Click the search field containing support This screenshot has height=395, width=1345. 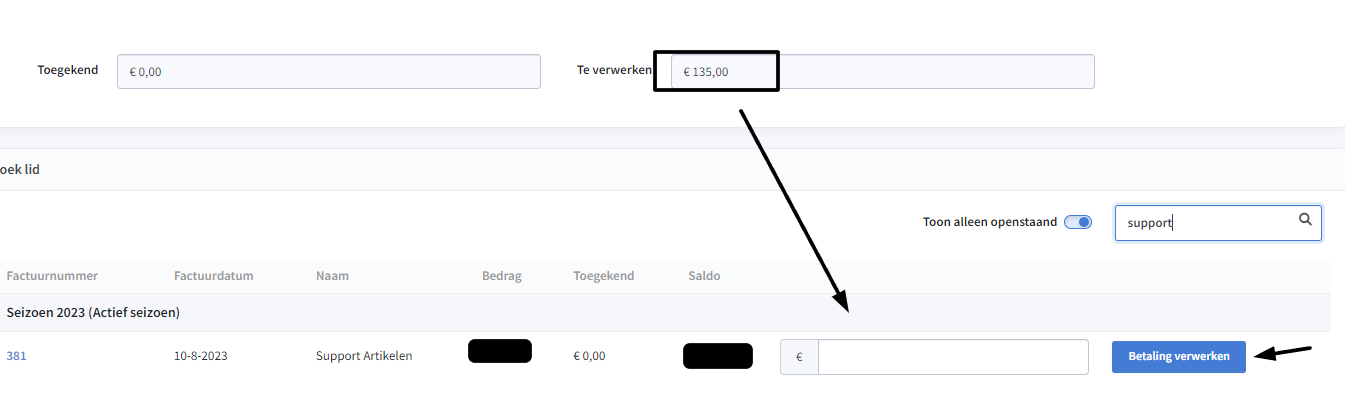[1218, 223]
